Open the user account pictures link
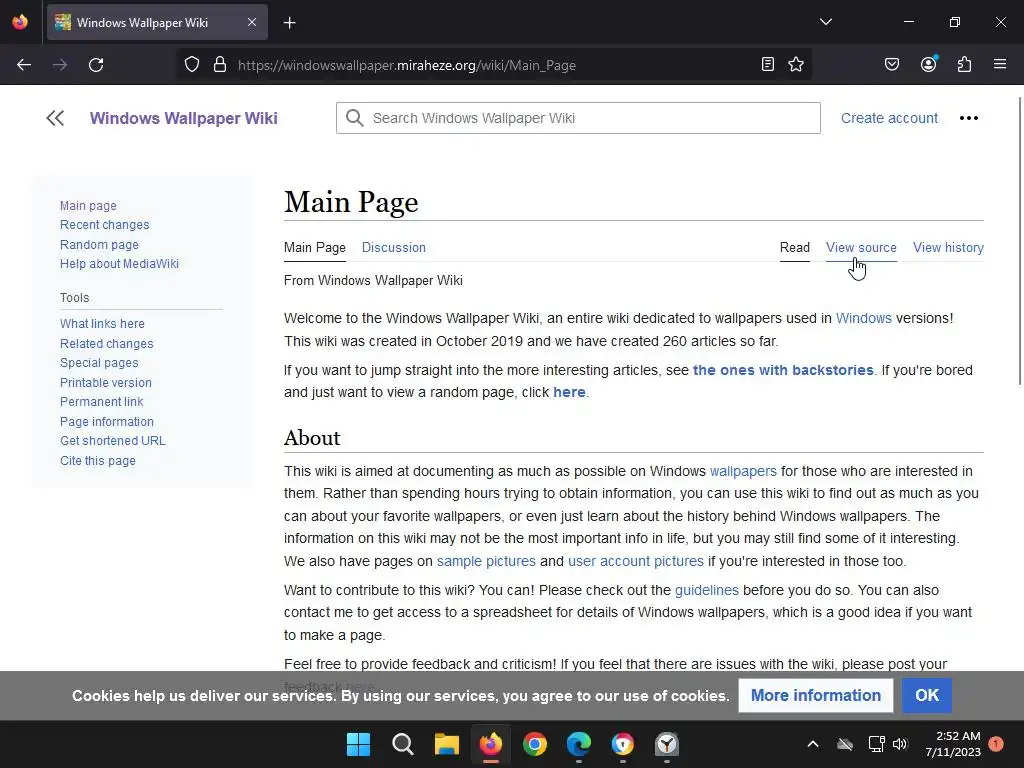The image size is (1024, 768). [636, 562]
